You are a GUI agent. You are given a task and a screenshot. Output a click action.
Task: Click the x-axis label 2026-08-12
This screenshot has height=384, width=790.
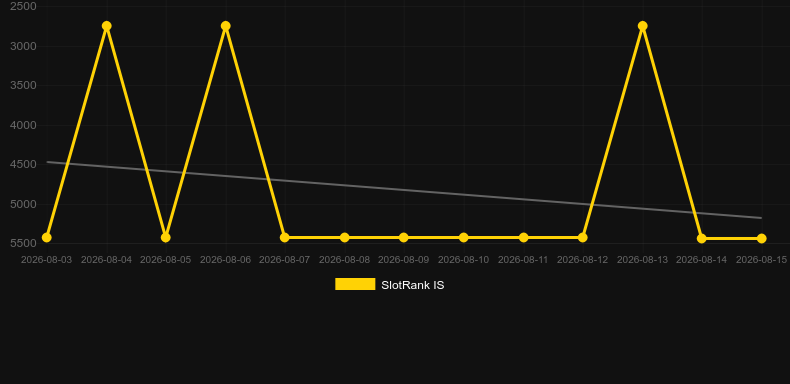point(582,260)
